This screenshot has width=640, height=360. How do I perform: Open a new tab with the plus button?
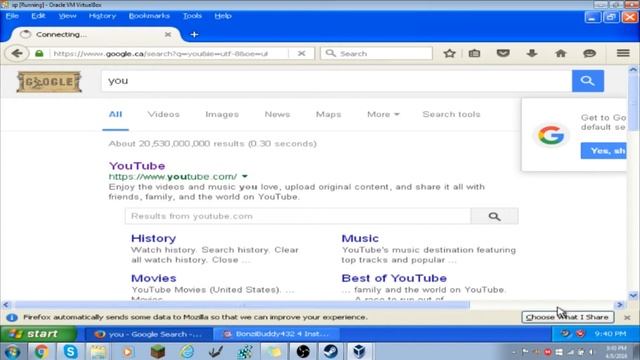[x=194, y=35]
